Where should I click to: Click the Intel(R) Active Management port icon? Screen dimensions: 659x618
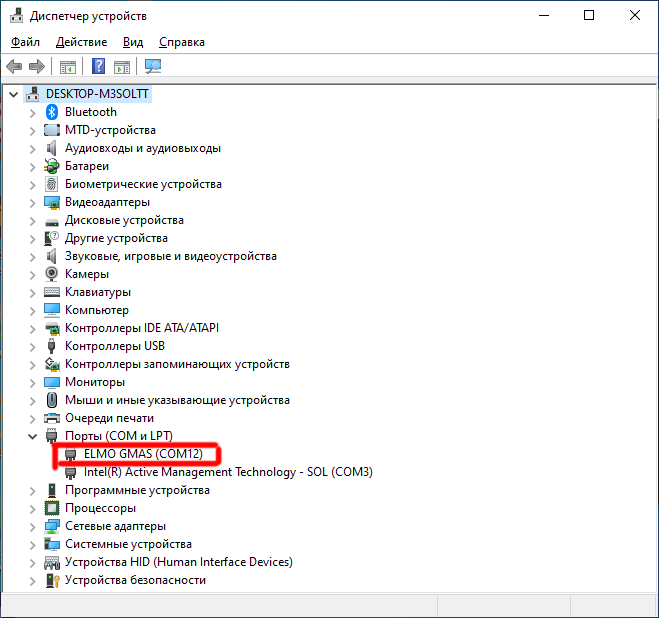coord(71,472)
